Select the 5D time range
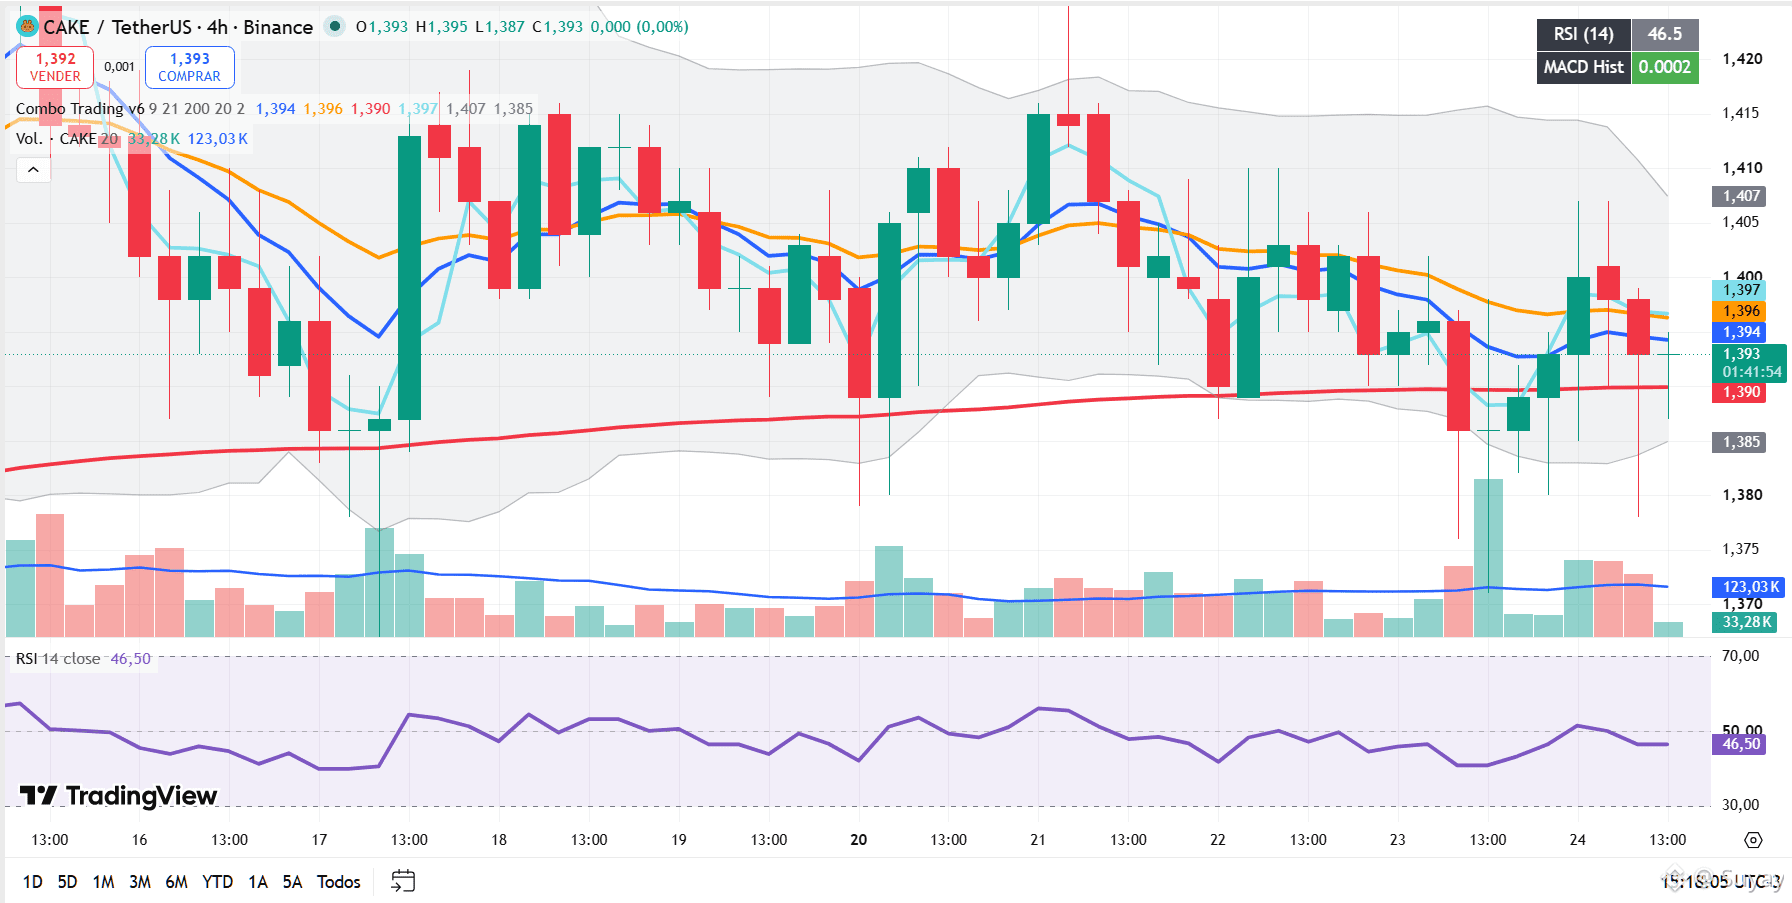Viewport: 1792px width, 903px height. 67,882
